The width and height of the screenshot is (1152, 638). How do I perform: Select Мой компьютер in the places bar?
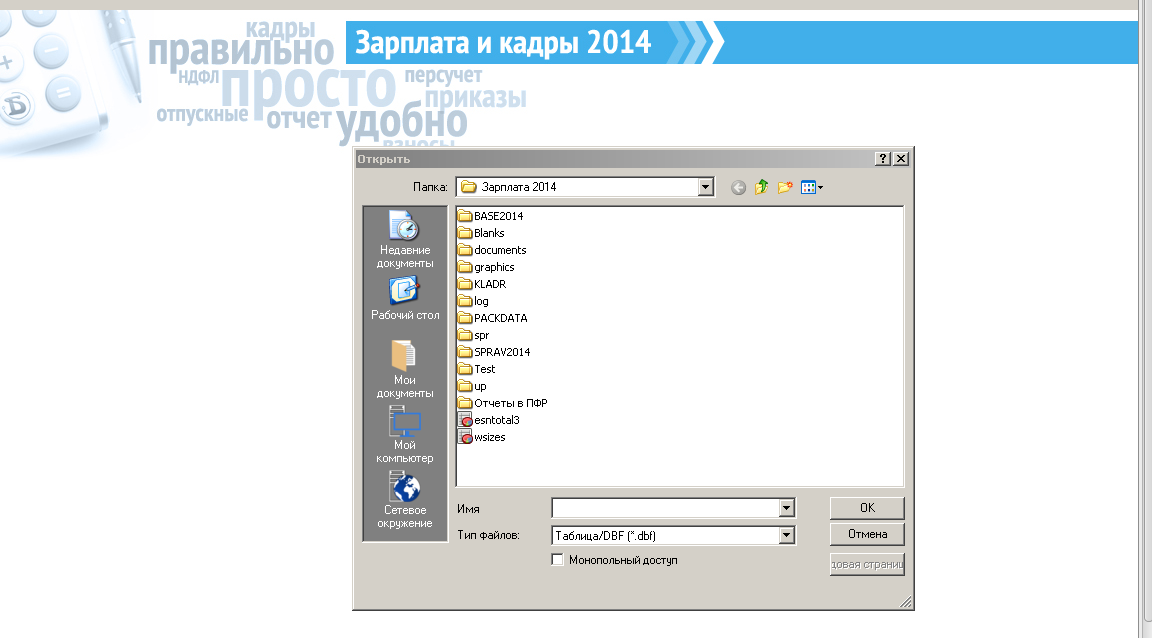pos(405,434)
